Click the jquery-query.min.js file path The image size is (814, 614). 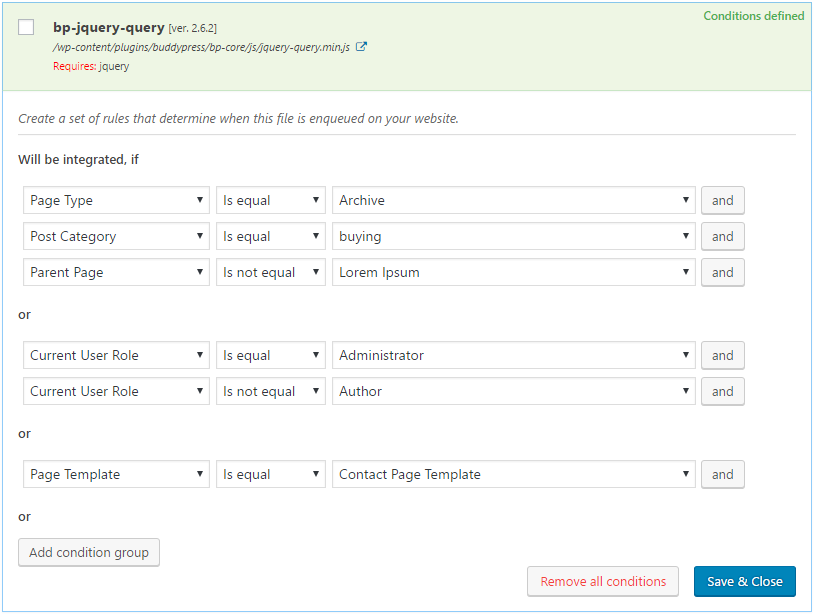coord(201,47)
